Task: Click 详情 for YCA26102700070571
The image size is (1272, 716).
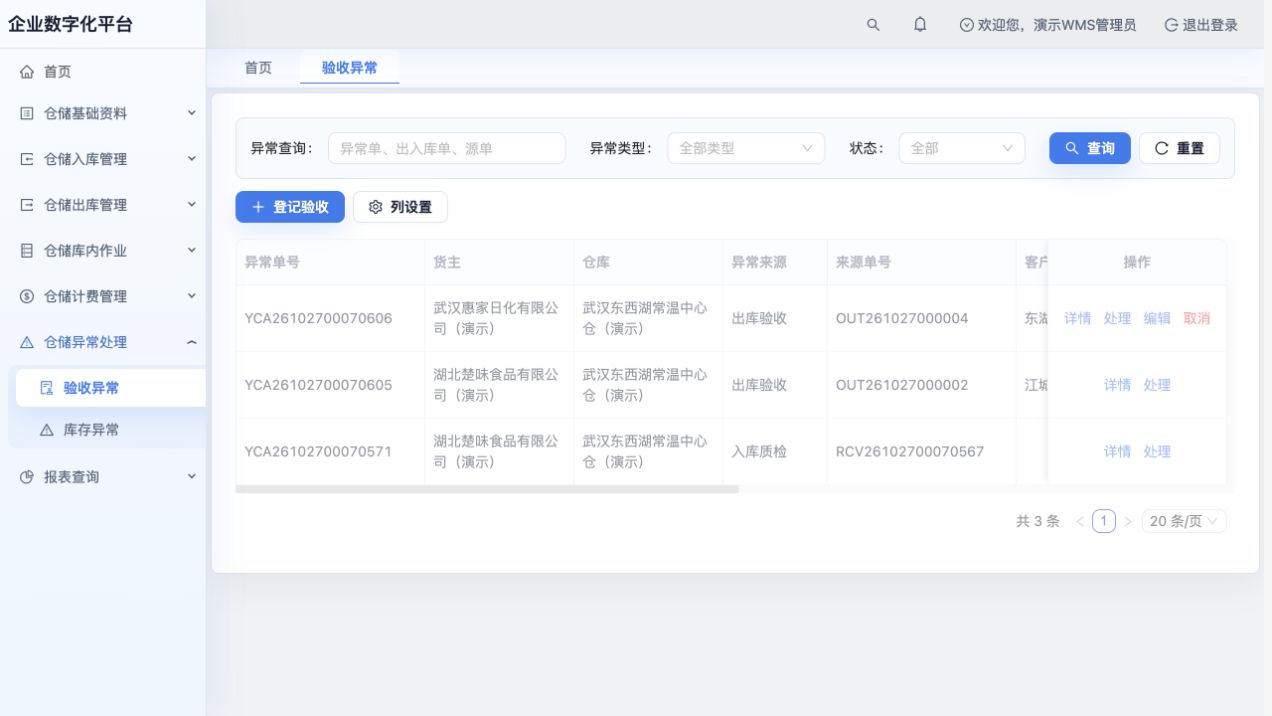Action: [1117, 452]
